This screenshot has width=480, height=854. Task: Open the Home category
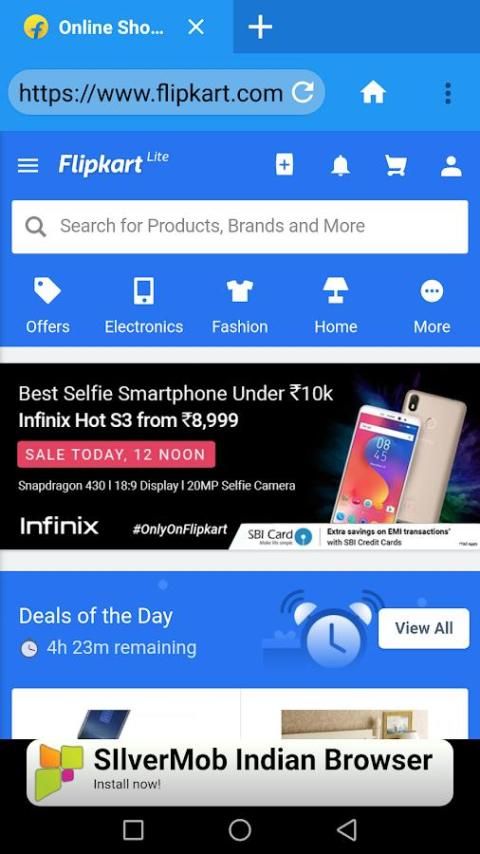pos(336,306)
